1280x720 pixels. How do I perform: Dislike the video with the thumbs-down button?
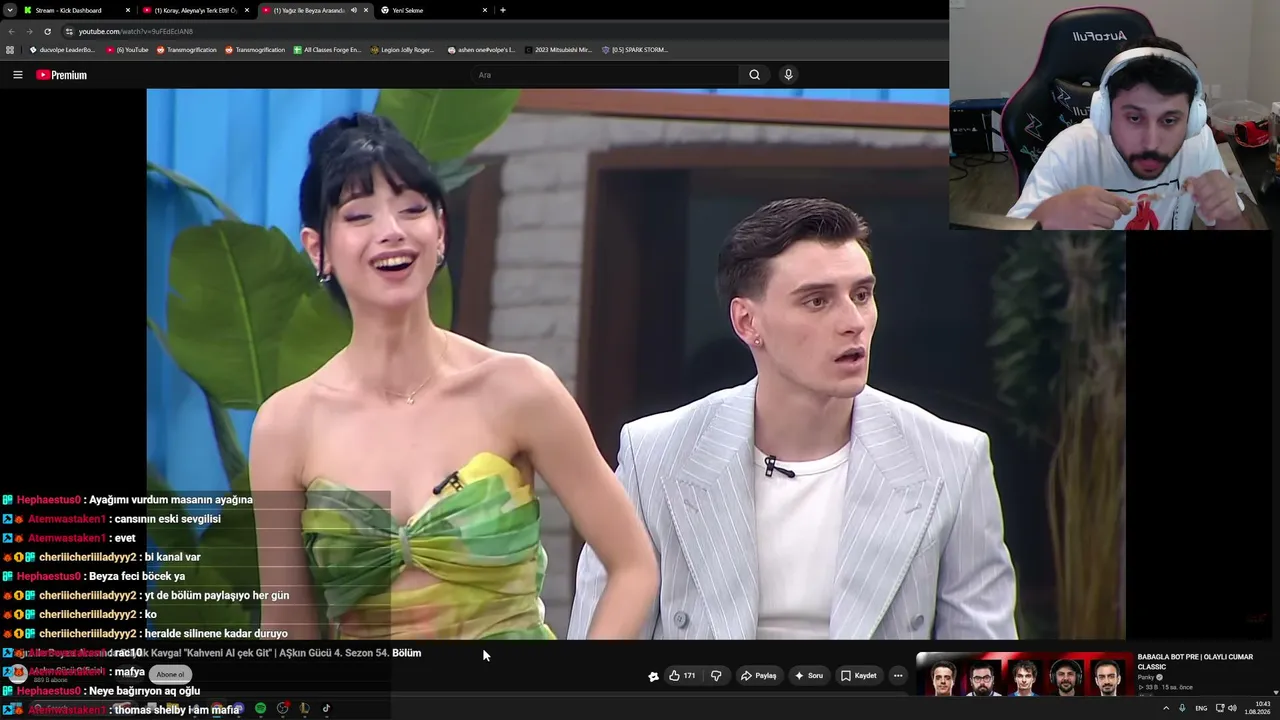coord(716,676)
